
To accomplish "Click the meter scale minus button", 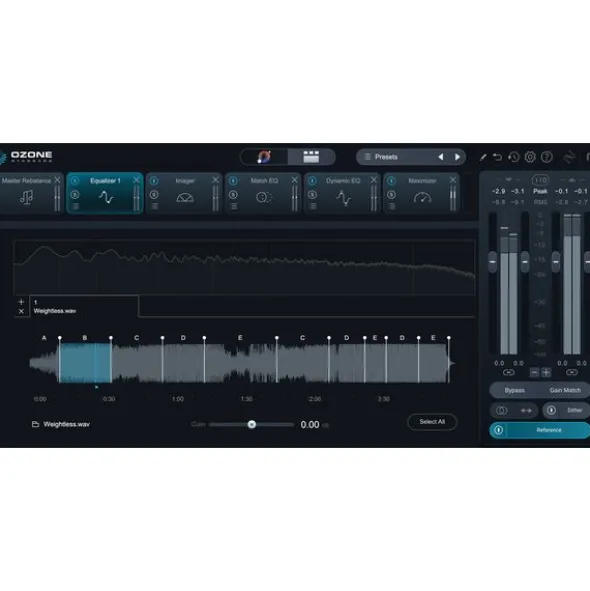I will tap(534, 373).
